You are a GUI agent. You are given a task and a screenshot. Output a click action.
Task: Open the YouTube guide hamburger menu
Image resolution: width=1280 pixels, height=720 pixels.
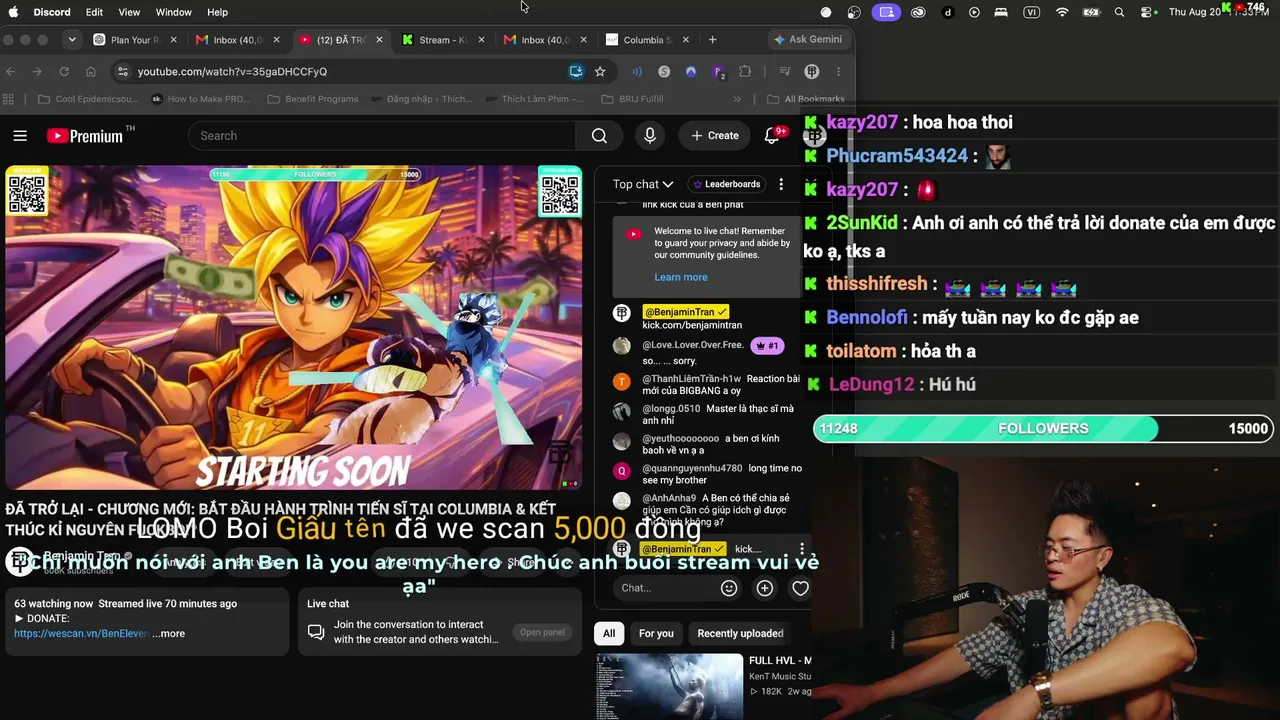(20, 136)
